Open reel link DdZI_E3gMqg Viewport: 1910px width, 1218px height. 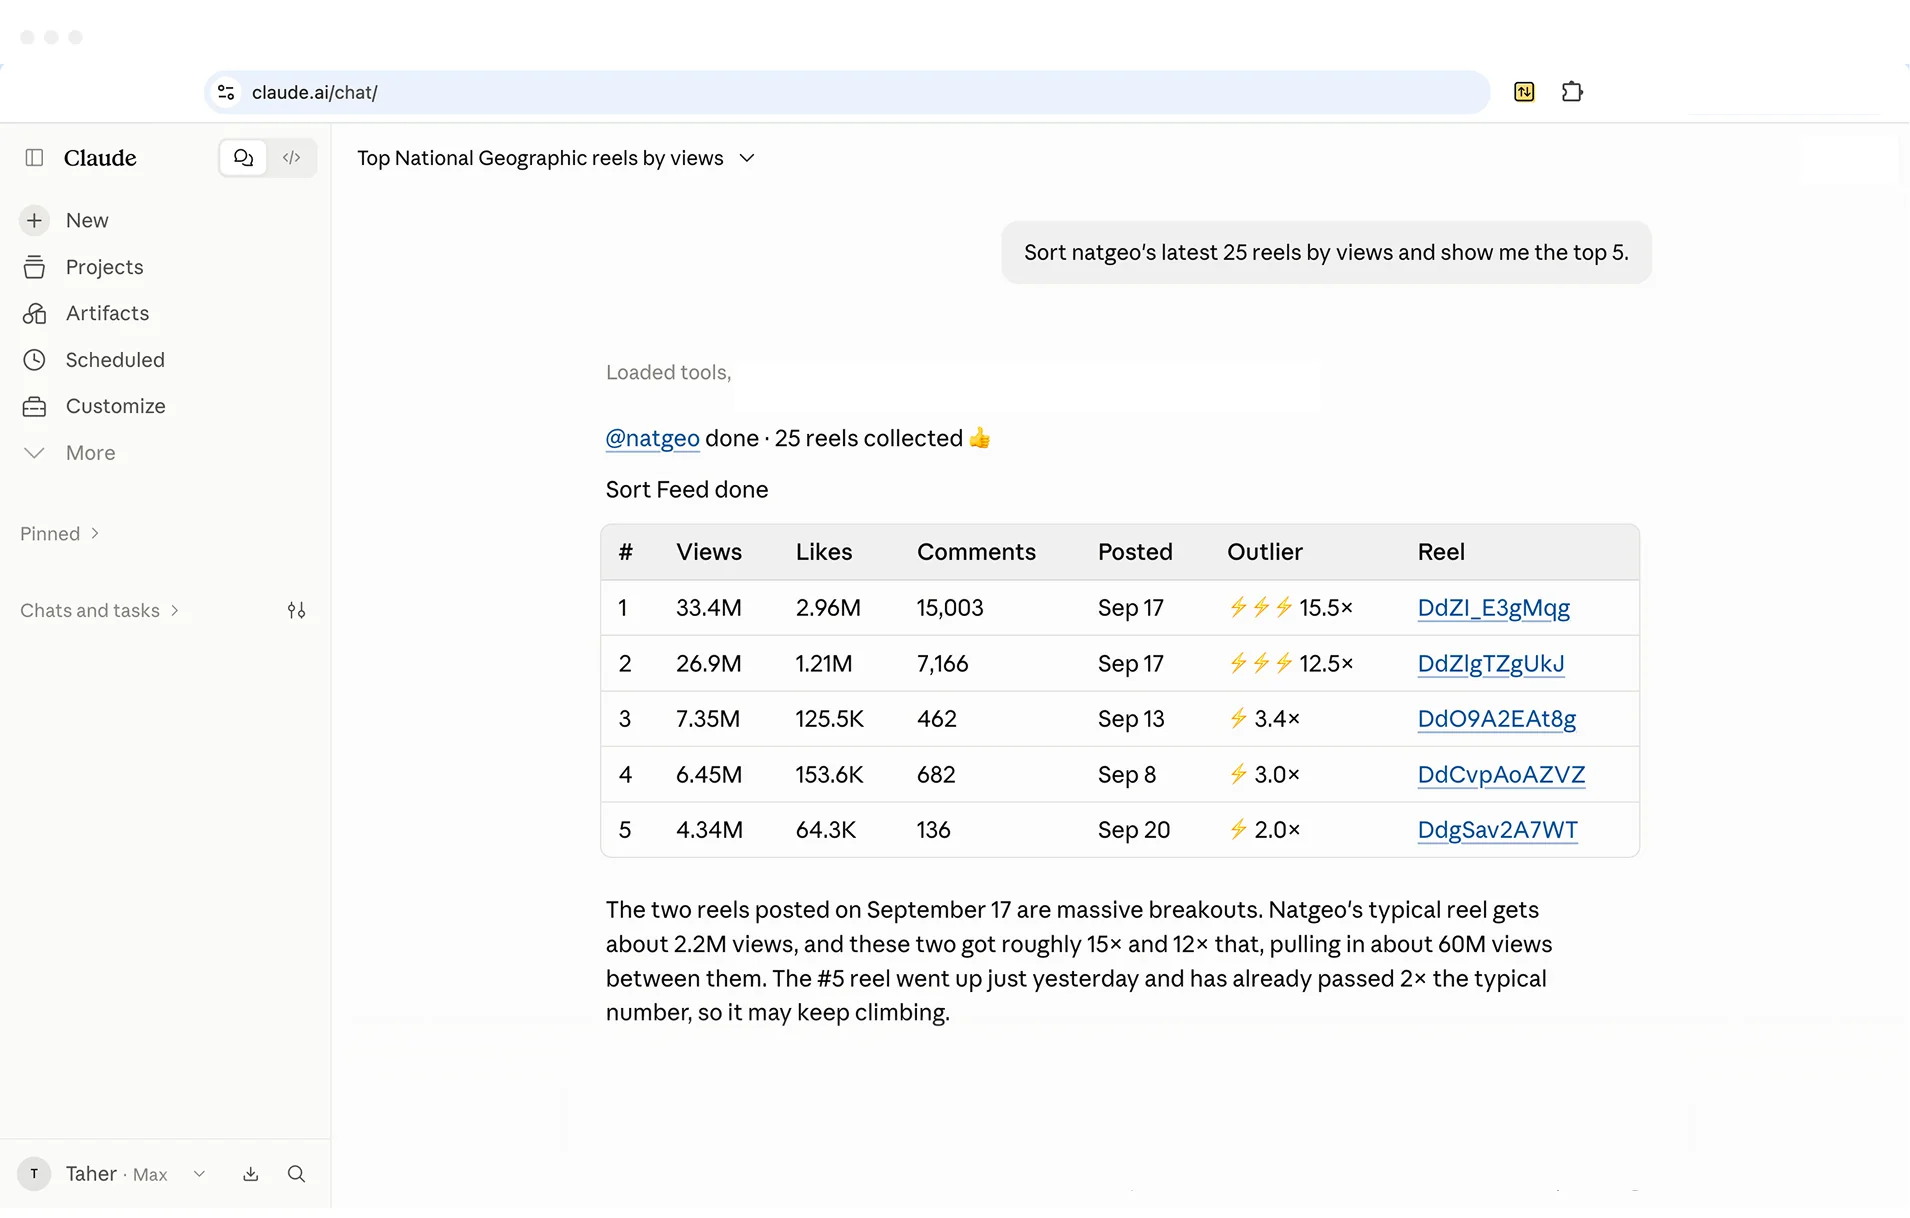[1494, 608]
